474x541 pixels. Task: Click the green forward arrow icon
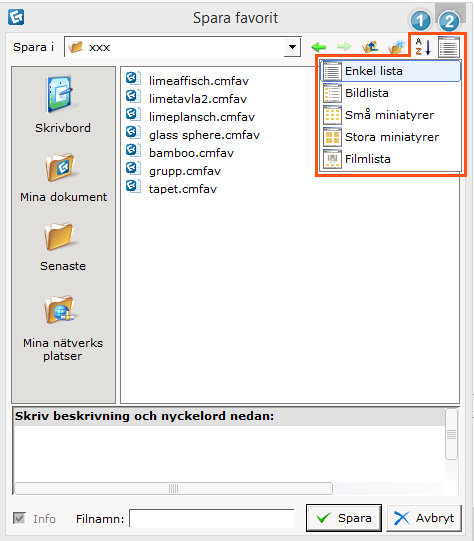click(344, 47)
